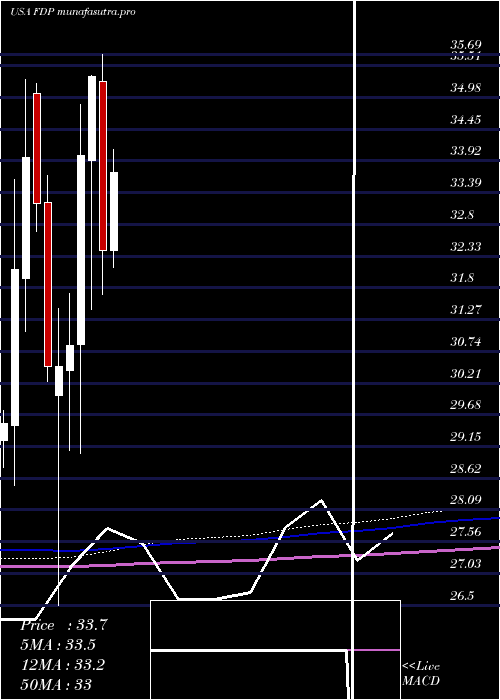Click the 12MA : 33.2 value
Image resolution: width=500 pixels, height=700 pixels.
63,664
